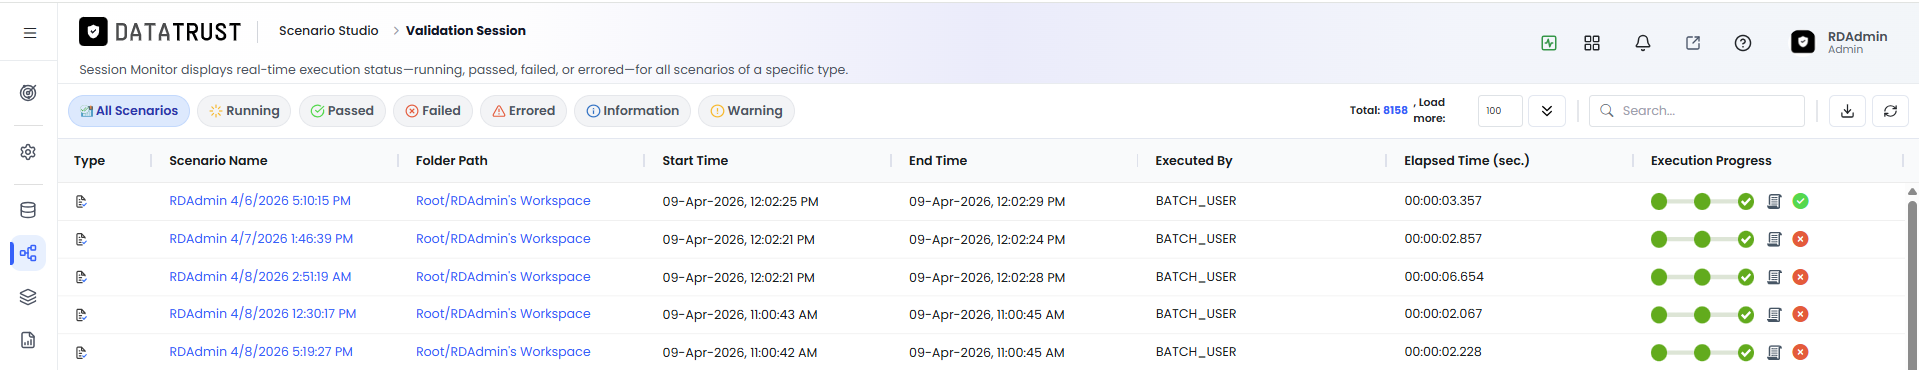The height and width of the screenshot is (370, 1919).
Task: Open the target sidebar icon
Action: tap(28, 93)
